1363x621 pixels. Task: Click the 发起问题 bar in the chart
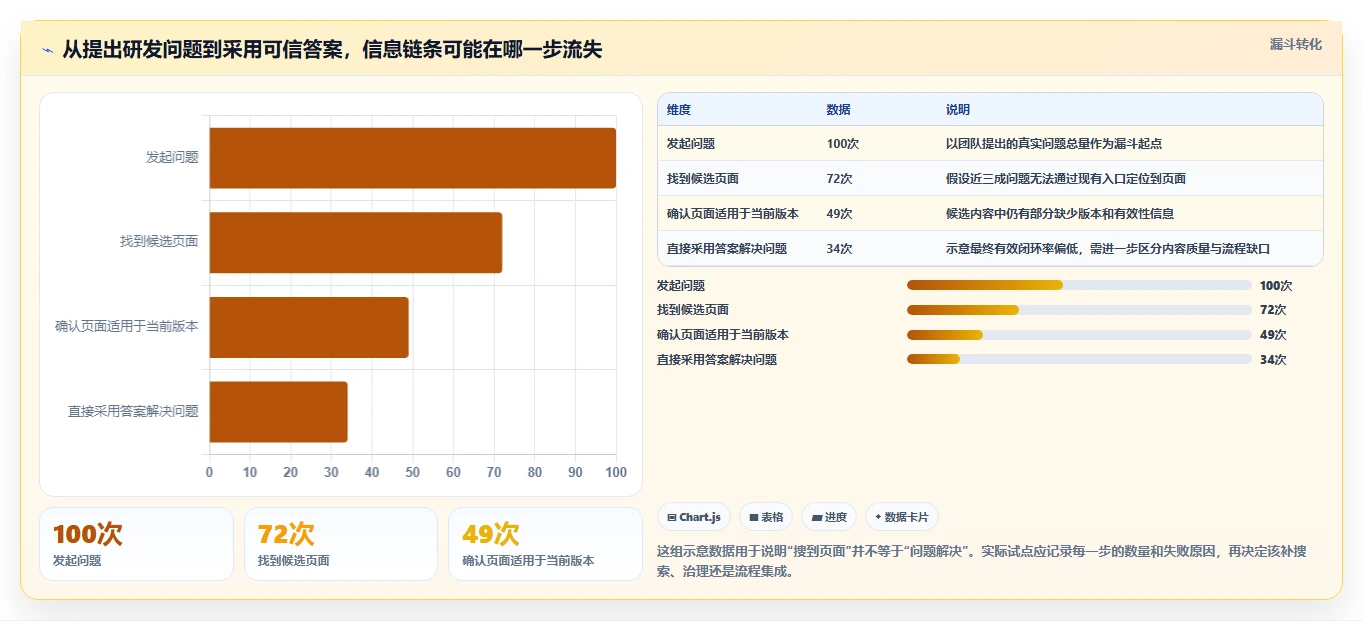coord(412,158)
